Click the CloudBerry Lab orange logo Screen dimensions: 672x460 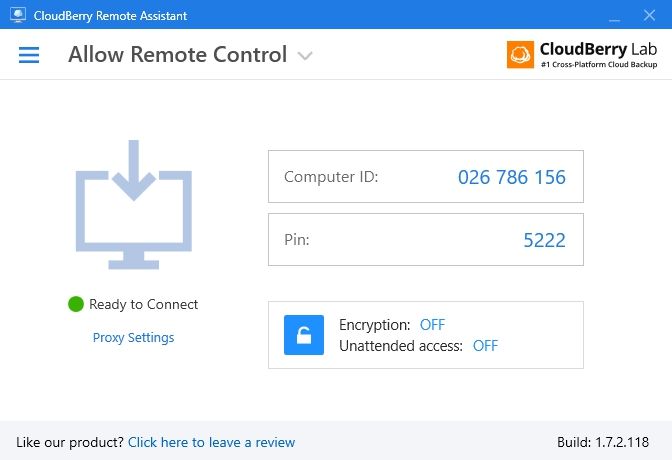pos(520,54)
